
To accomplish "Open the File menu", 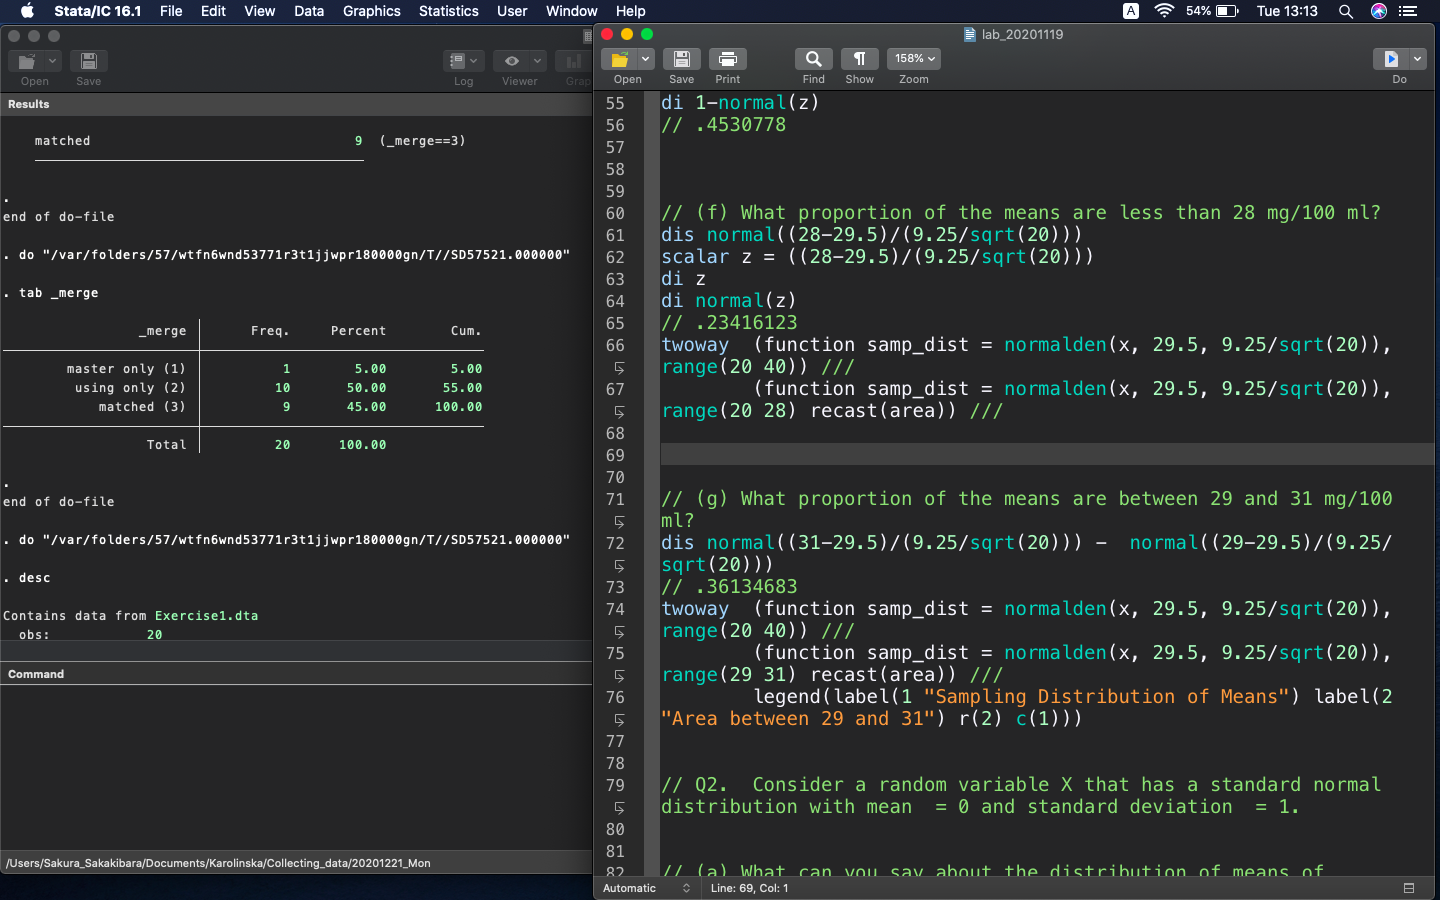I will tap(171, 11).
